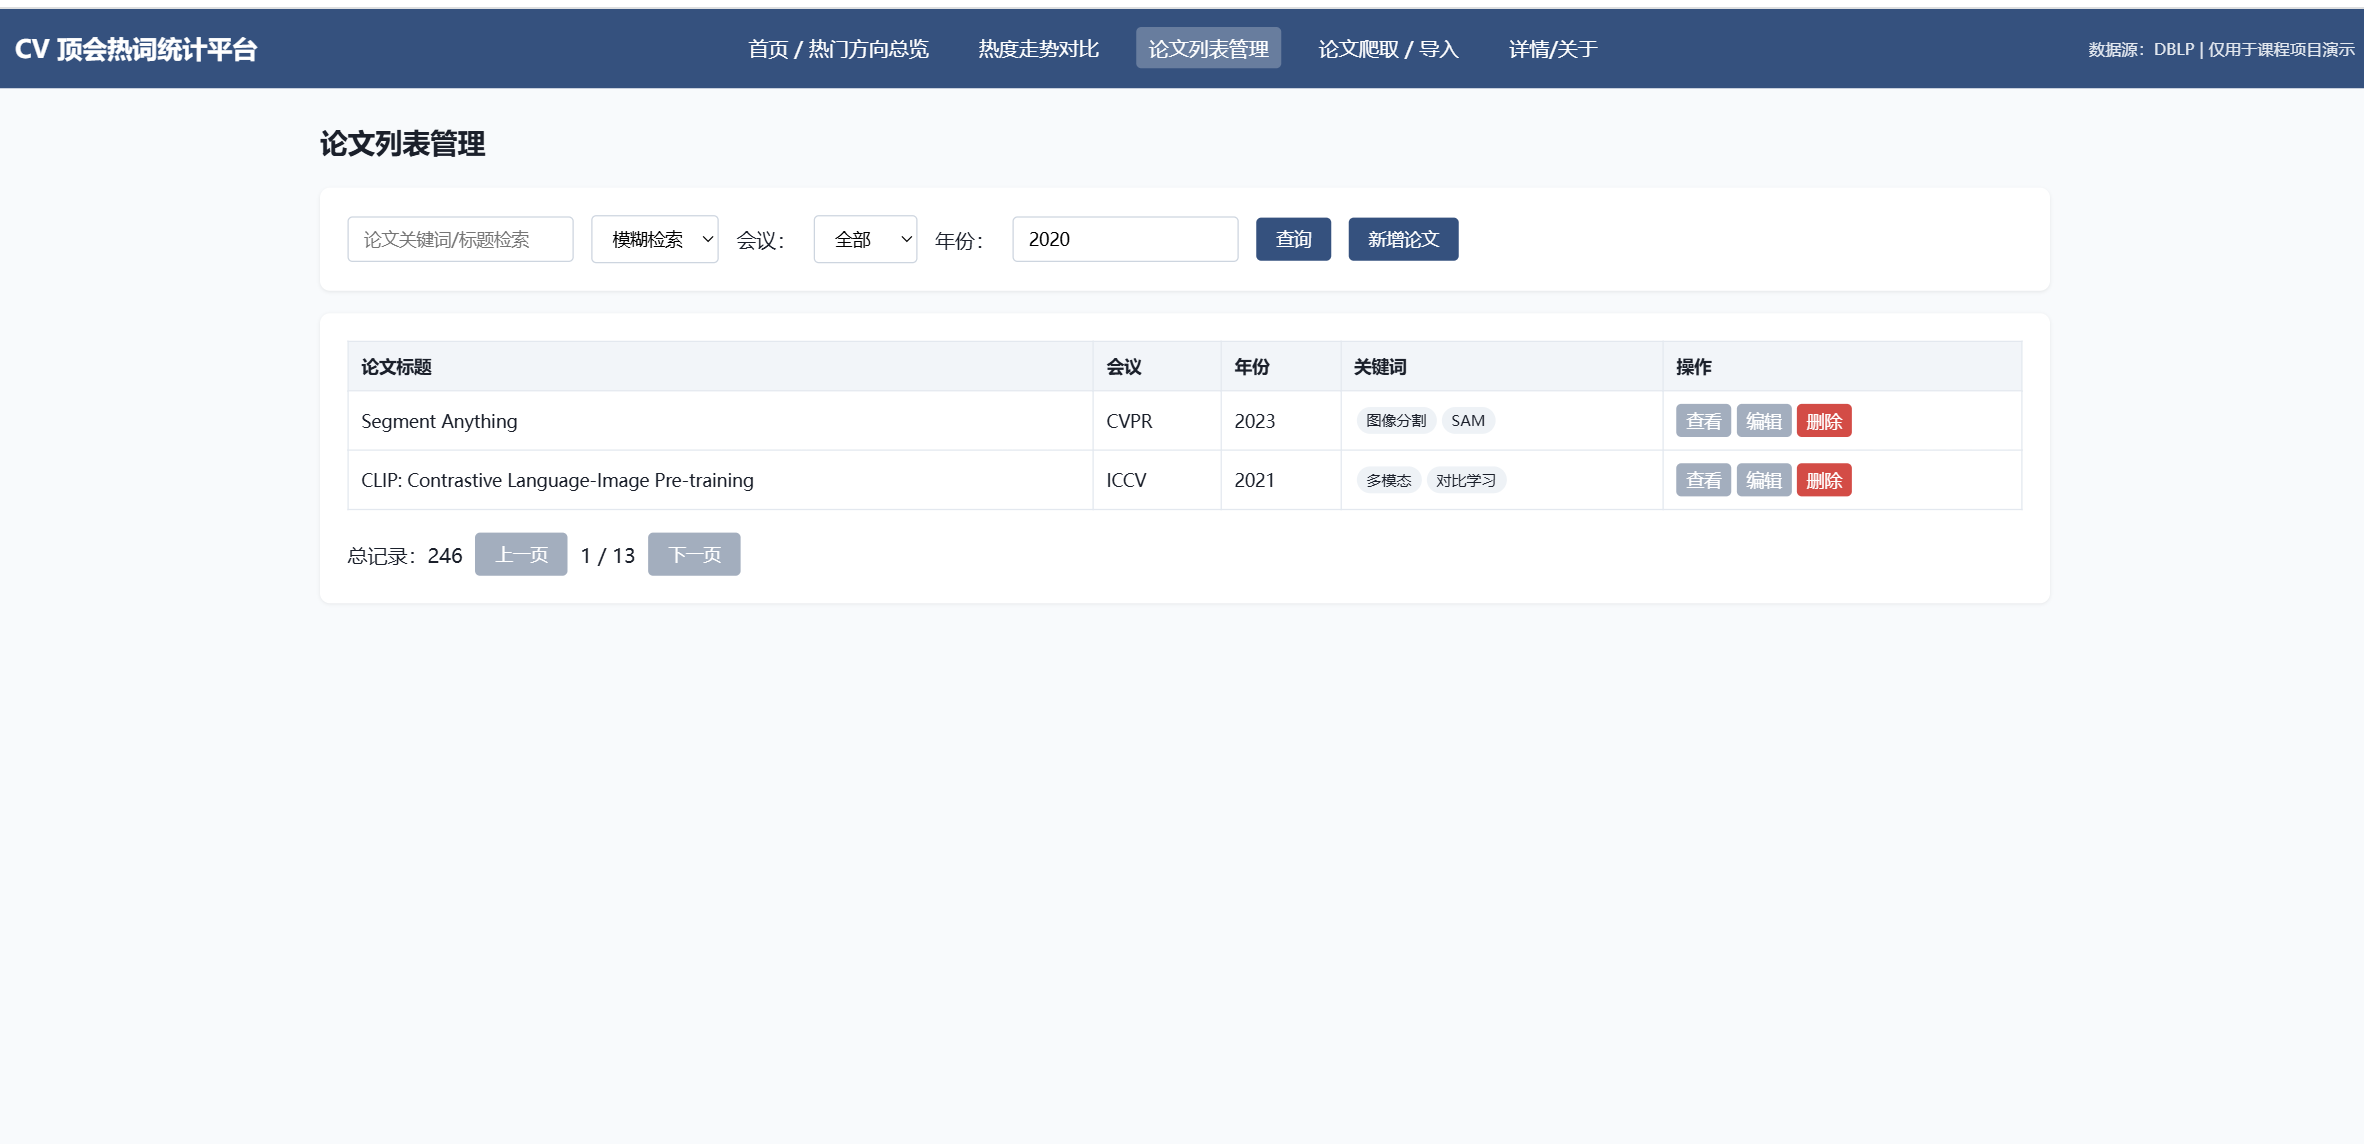The image size is (2364, 1144).
Task: Delete the Segment Anything paper
Action: (1824, 421)
